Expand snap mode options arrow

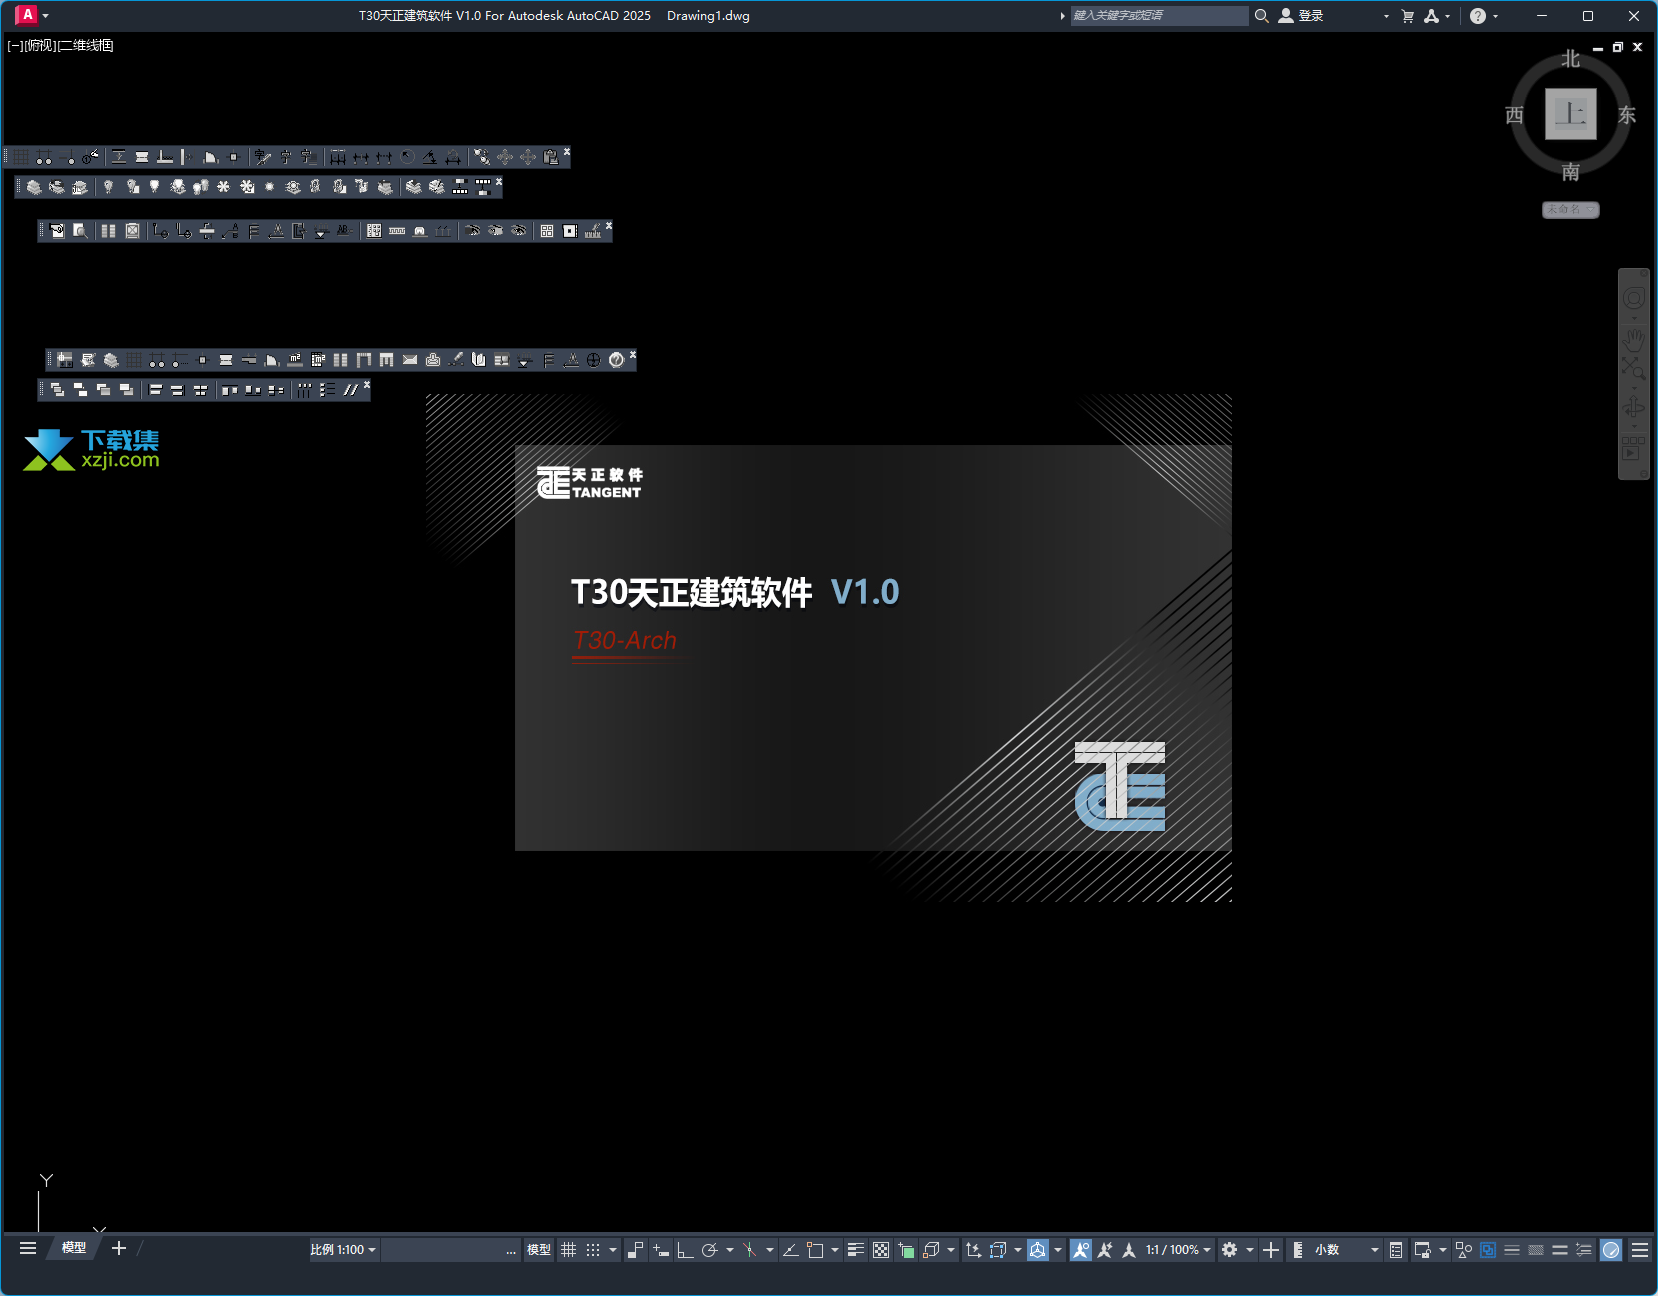[613, 1250]
